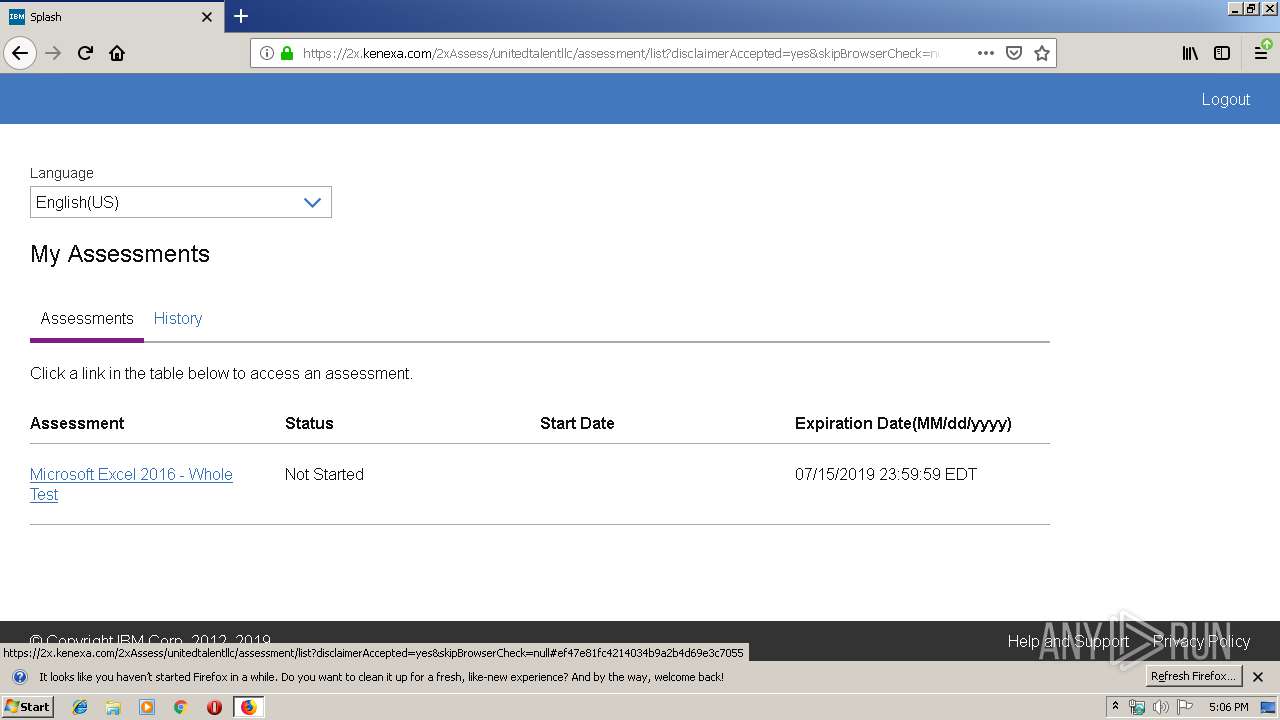
Task: Click the volume speaker tray icon
Action: 1160,707
